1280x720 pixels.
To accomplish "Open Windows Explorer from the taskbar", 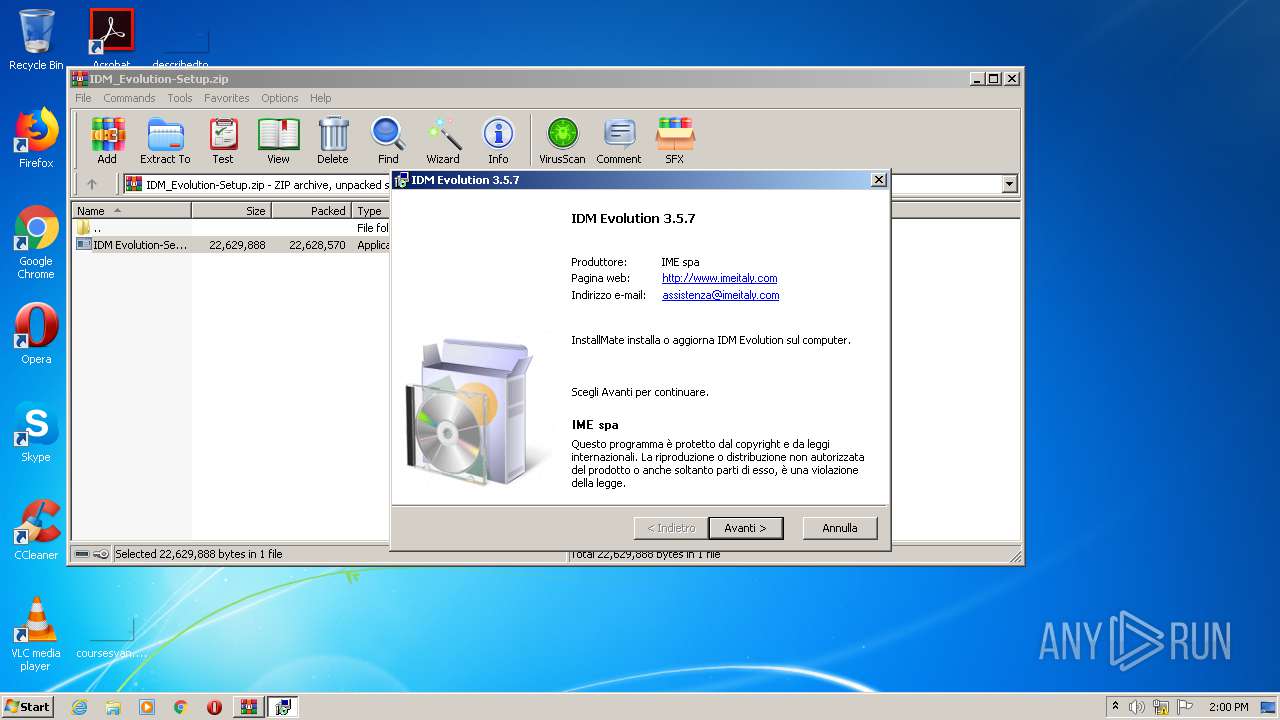I will coord(113,707).
